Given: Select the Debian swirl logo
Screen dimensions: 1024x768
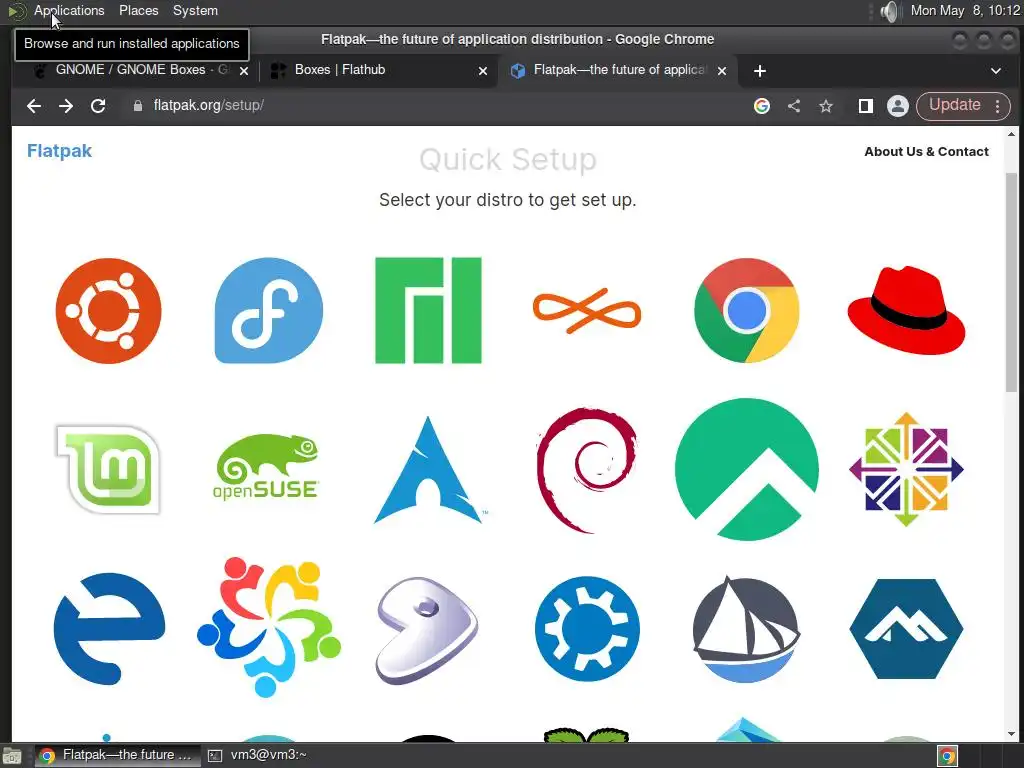Looking at the screenshot, I should pyautogui.click(x=586, y=470).
